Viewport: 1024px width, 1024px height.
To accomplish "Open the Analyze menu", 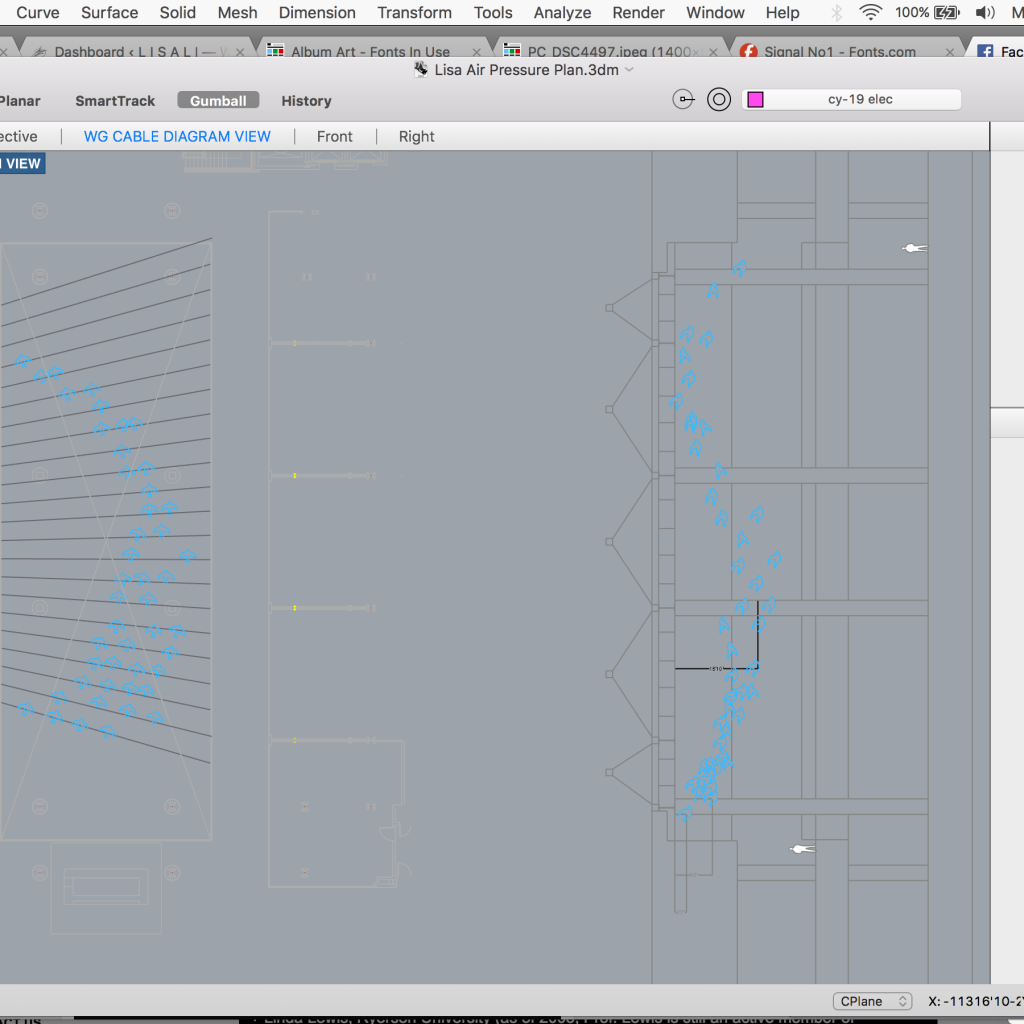I will click(x=562, y=12).
